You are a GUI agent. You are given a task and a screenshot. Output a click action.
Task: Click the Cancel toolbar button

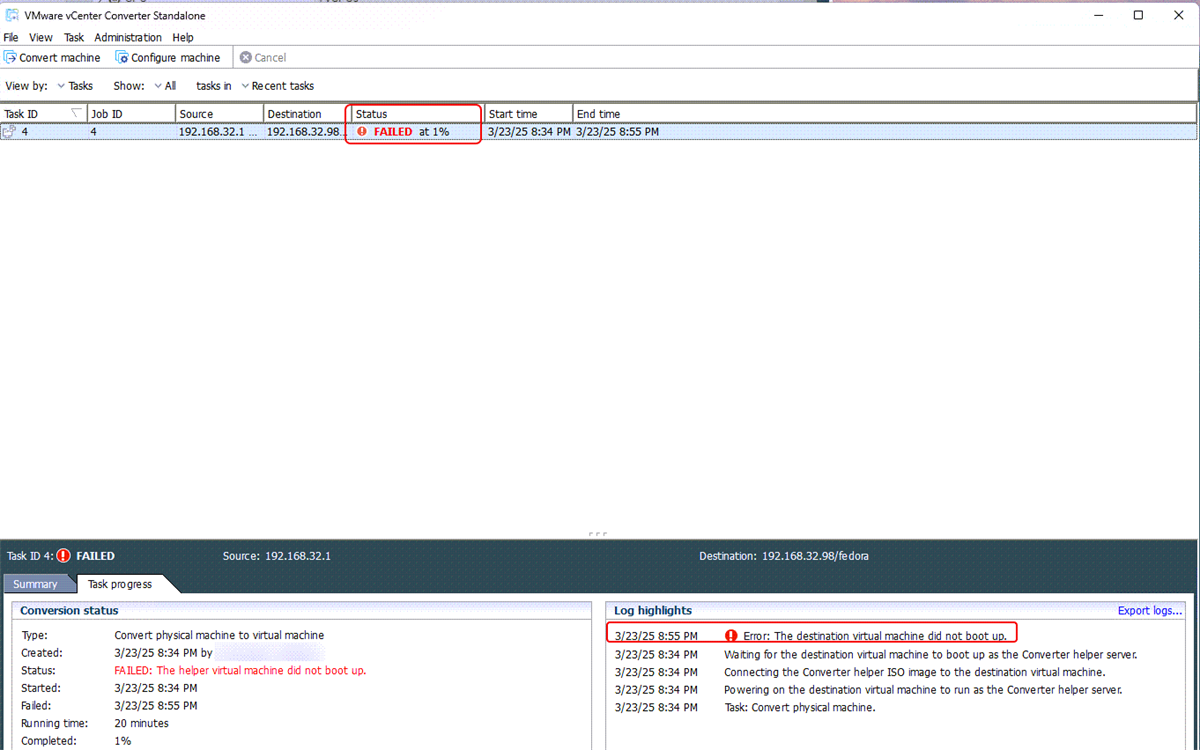pyautogui.click(x=263, y=58)
